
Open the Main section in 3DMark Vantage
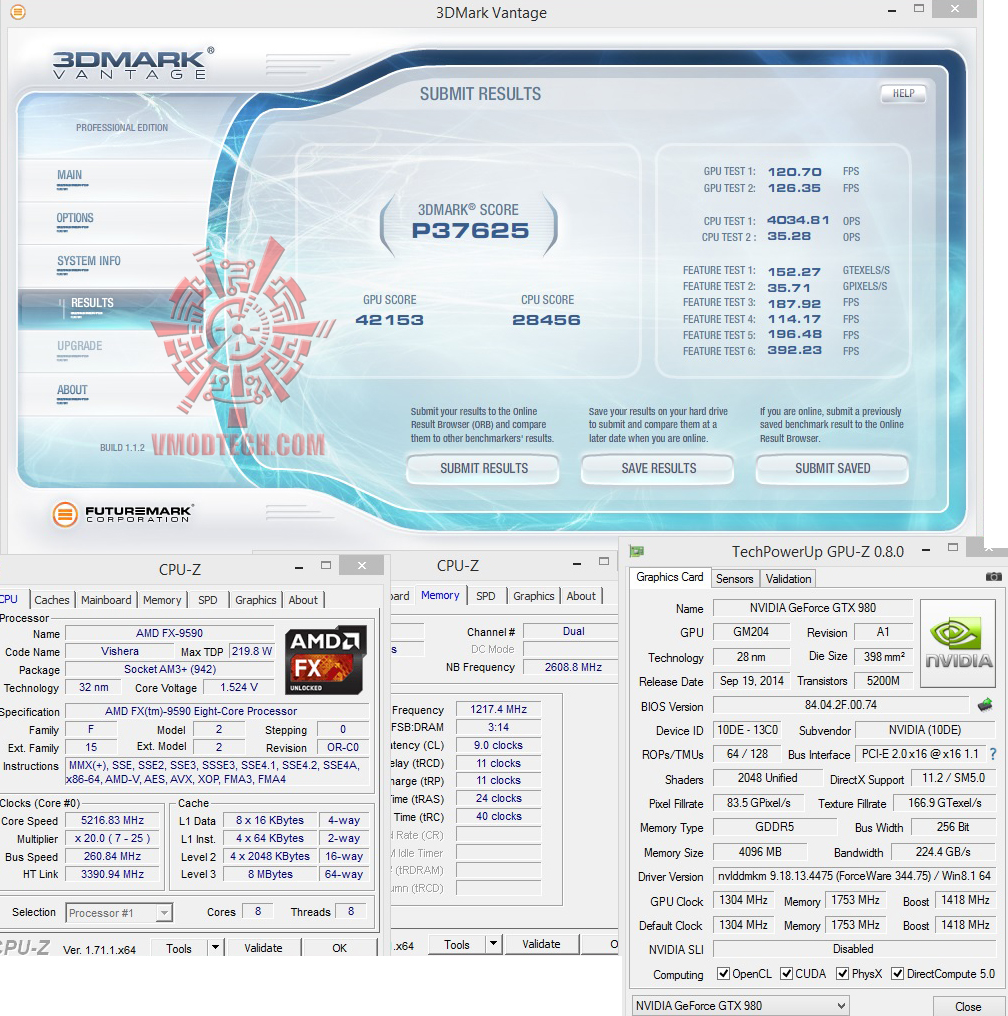[x=70, y=175]
